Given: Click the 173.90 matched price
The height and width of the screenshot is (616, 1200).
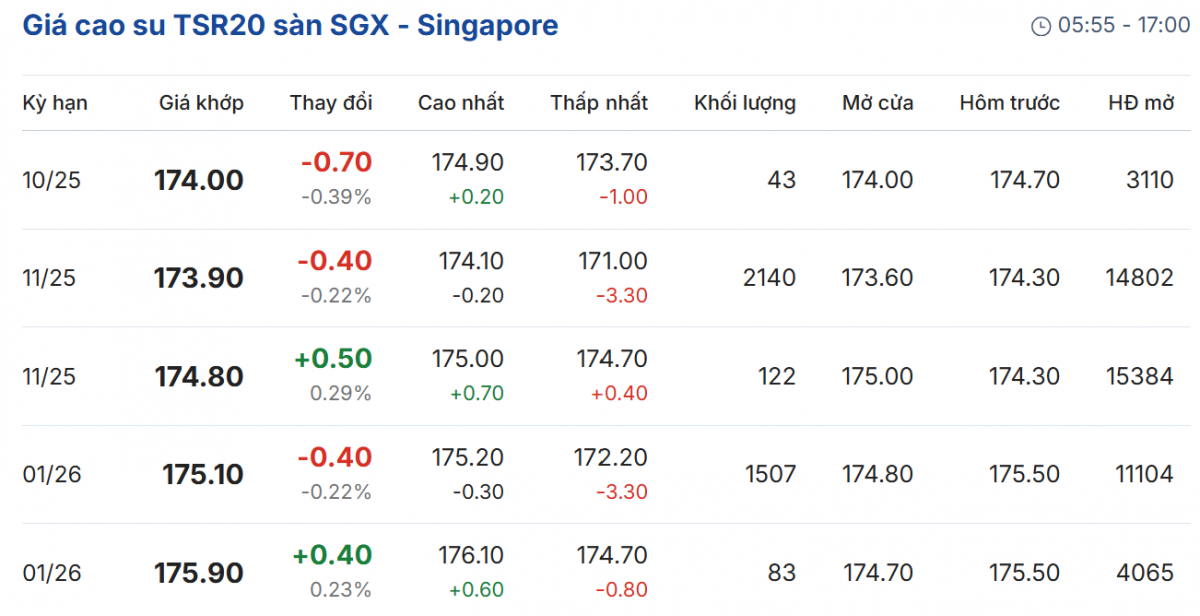Looking at the screenshot, I should 198,278.
